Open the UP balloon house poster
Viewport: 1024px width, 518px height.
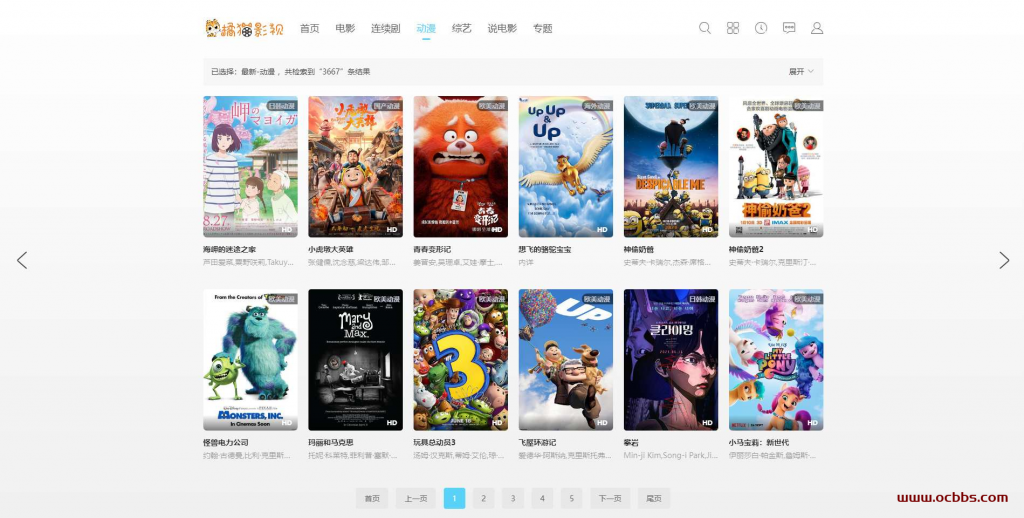click(x=566, y=360)
